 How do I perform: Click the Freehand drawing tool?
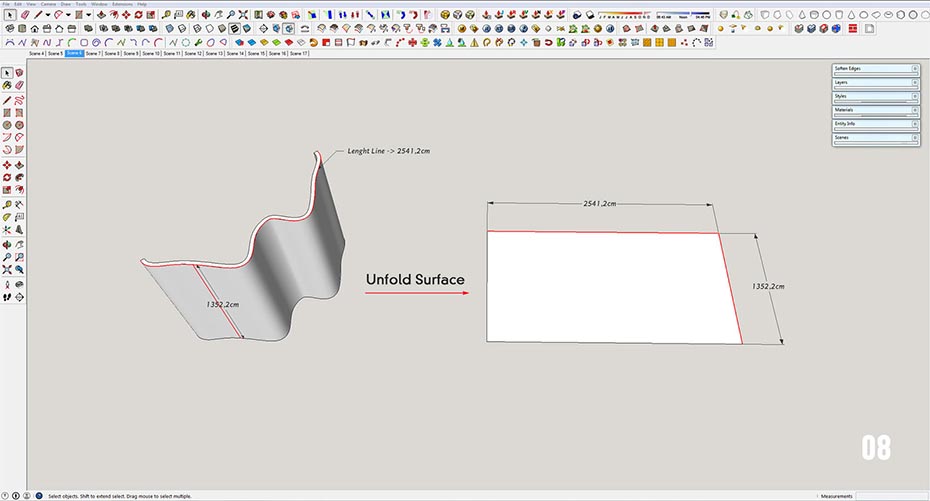coord(19,100)
